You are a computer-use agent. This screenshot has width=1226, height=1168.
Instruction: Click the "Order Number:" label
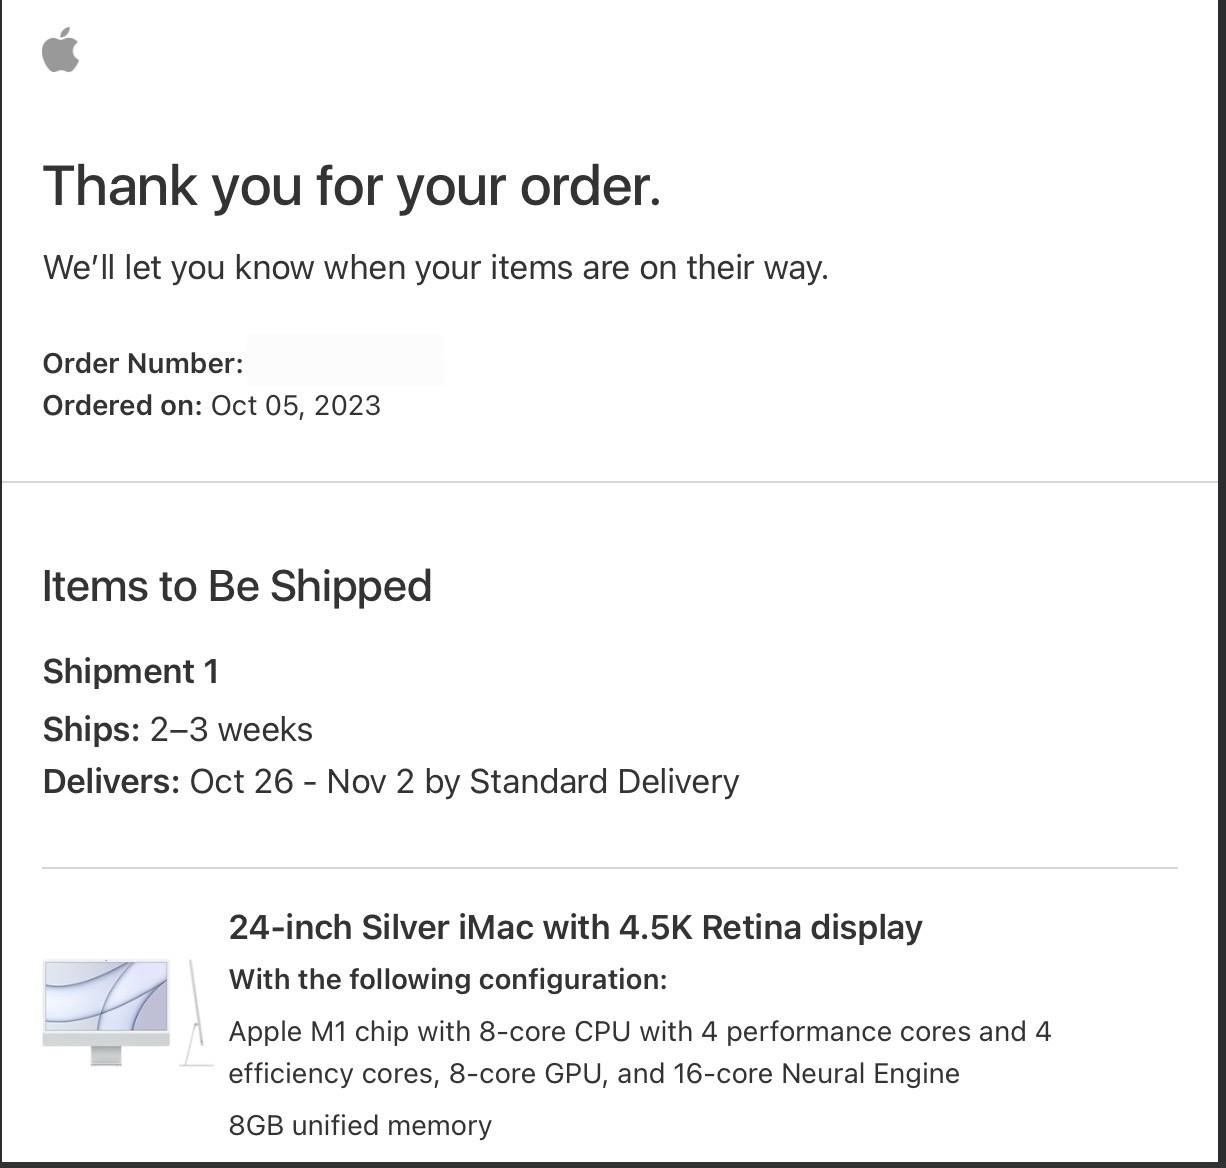(x=143, y=363)
